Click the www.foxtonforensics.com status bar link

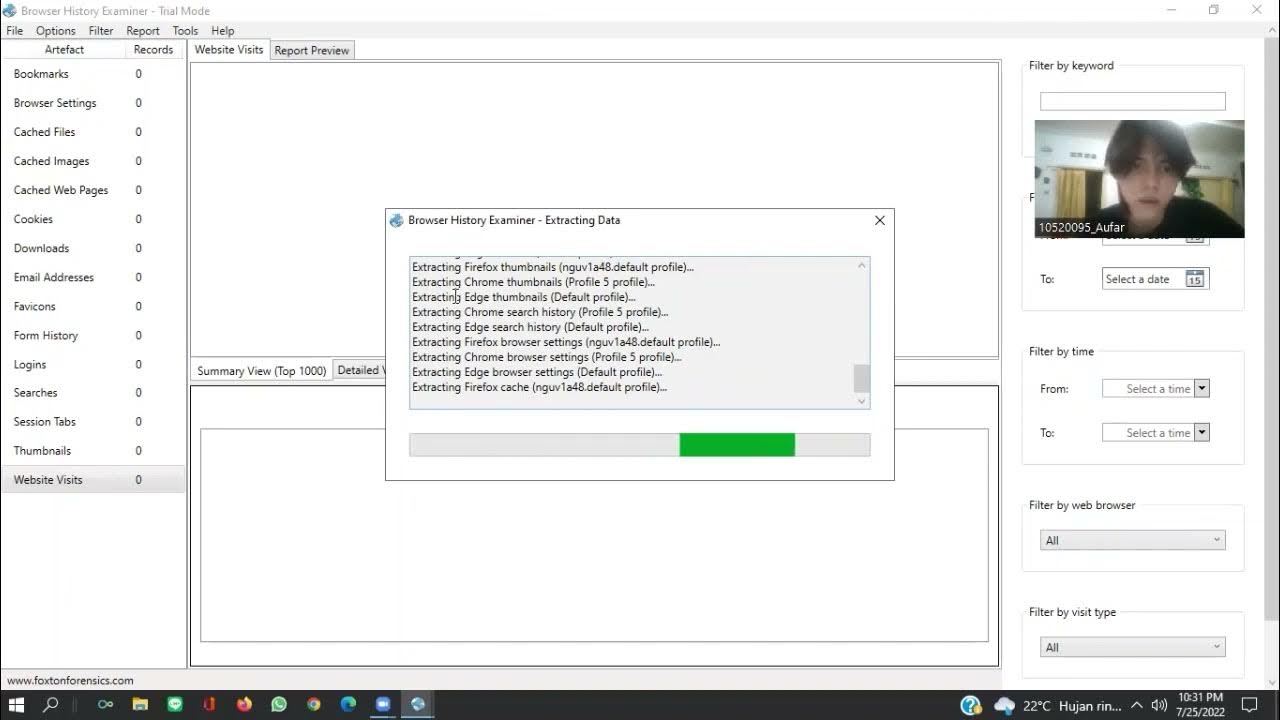point(70,680)
